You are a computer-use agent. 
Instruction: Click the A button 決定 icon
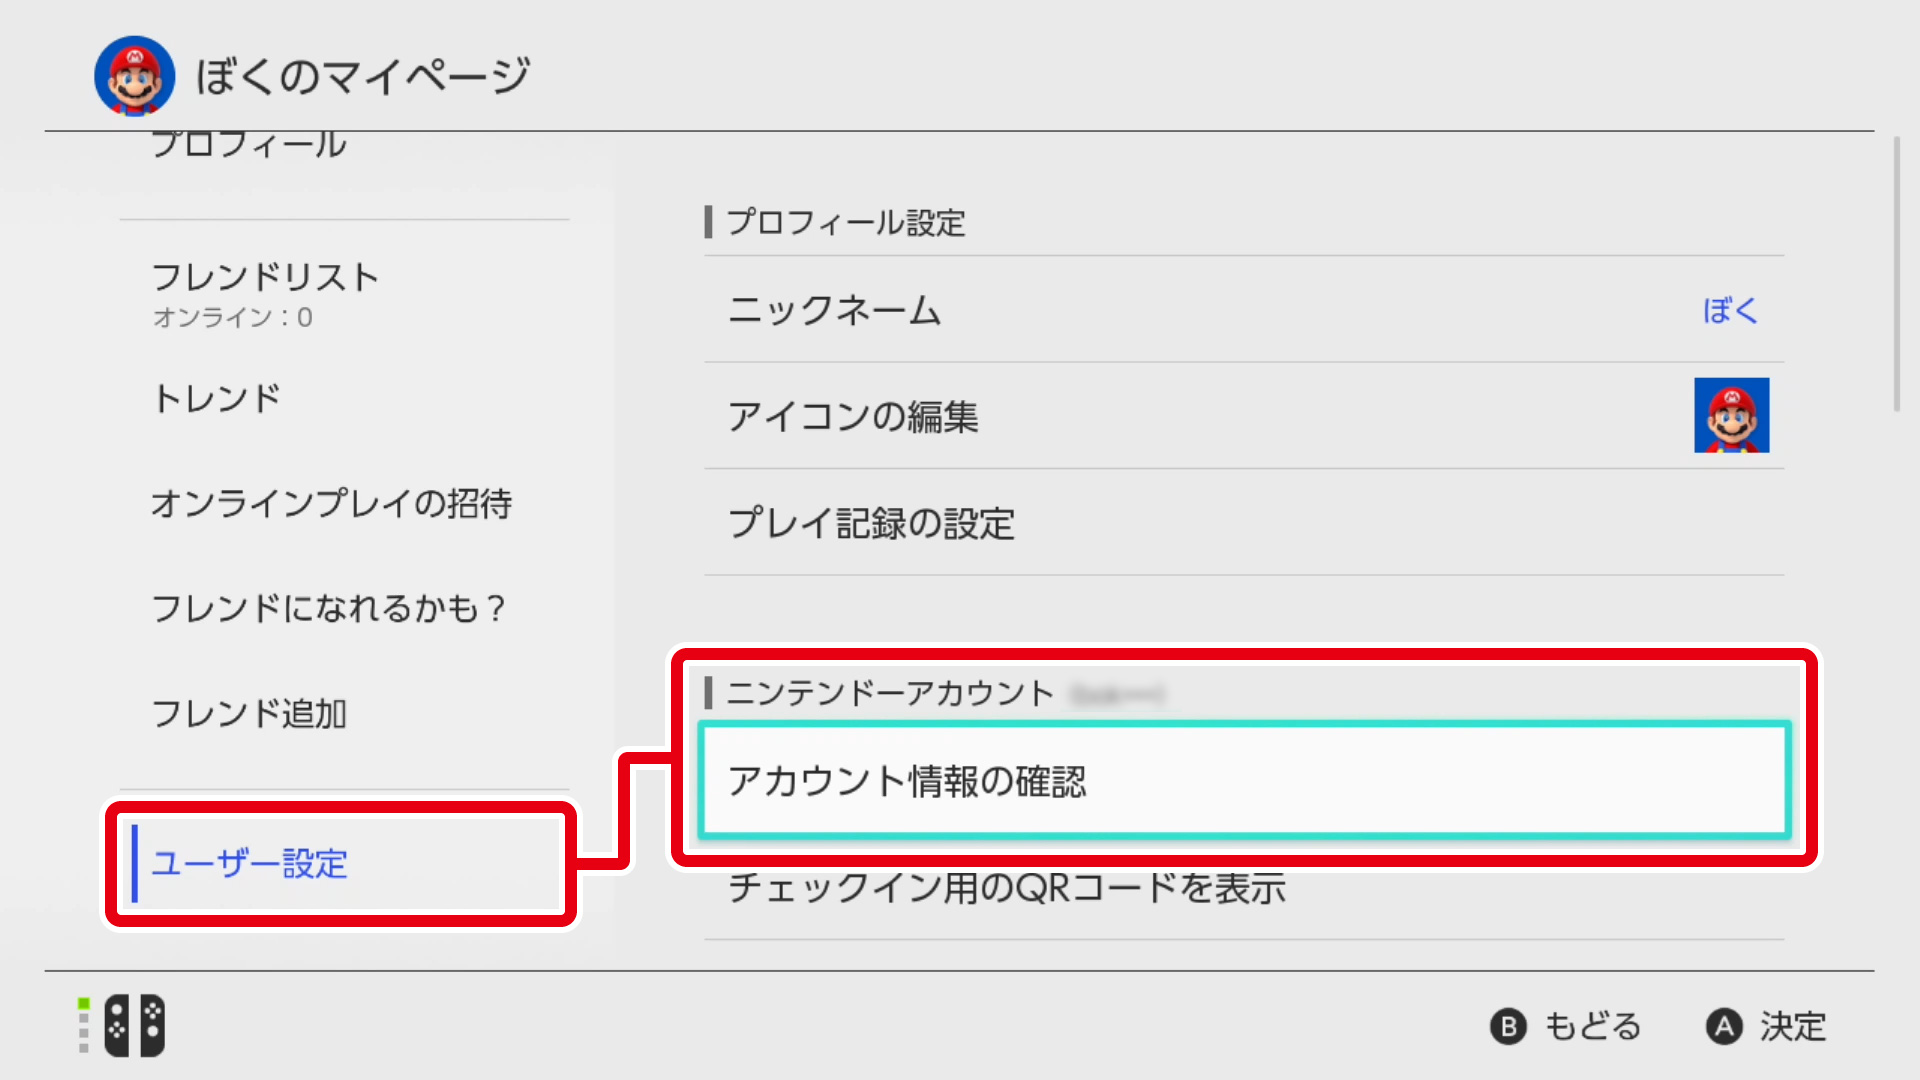[x=1724, y=1026]
